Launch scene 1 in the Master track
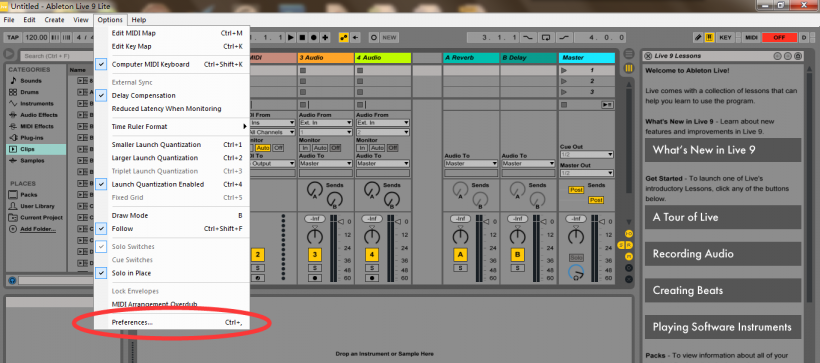Viewport: 820px width, 363px height. coord(564,70)
